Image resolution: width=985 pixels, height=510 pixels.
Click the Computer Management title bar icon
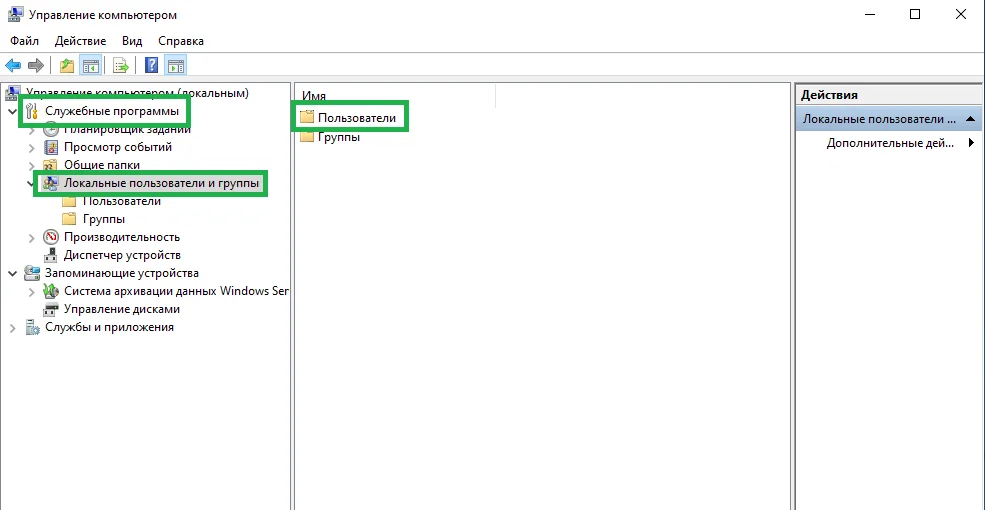click(x=16, y=14)
